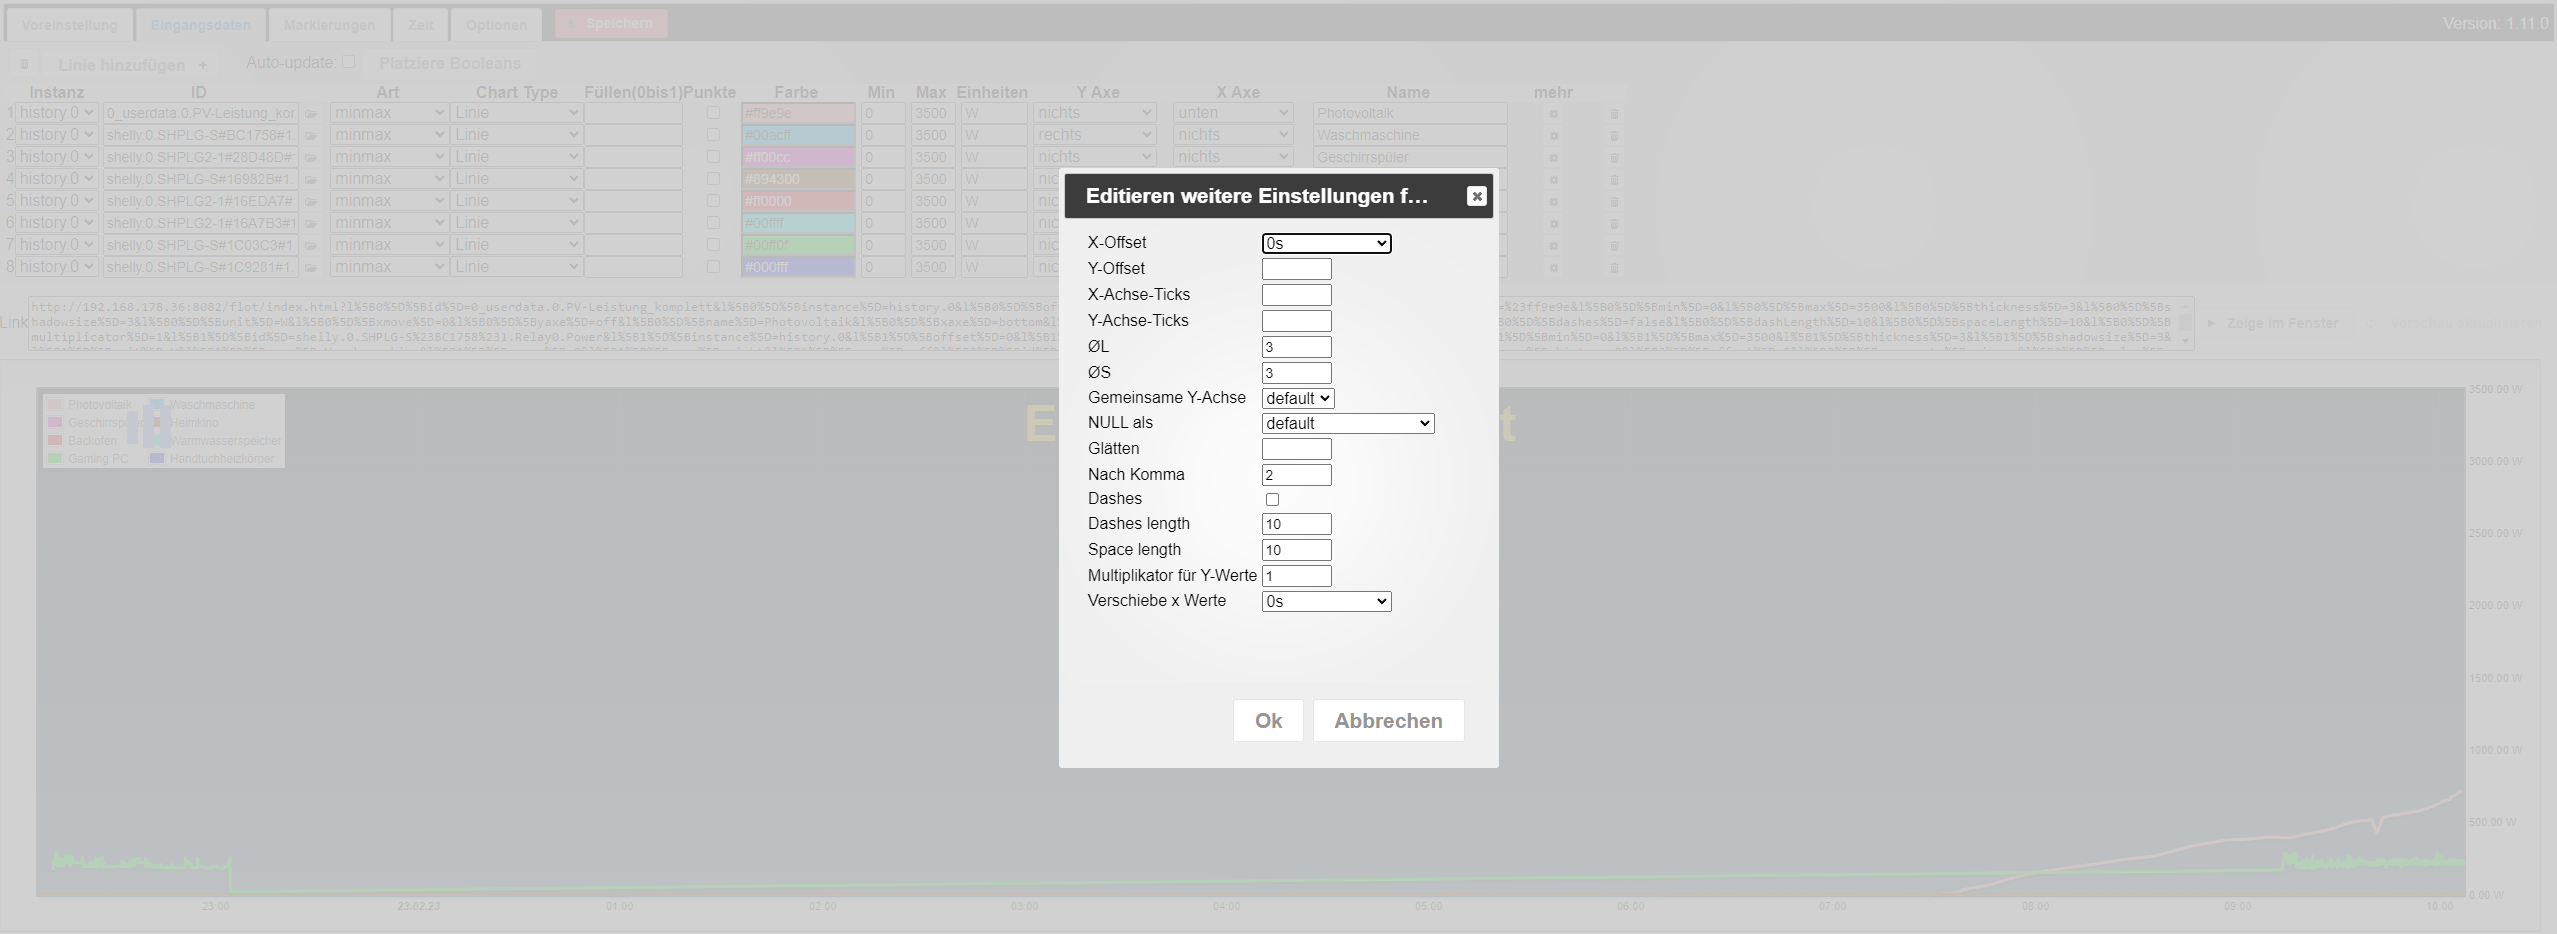
Task: Enable the Dashes checkbox in the dialog
Action: [1272, 499]
